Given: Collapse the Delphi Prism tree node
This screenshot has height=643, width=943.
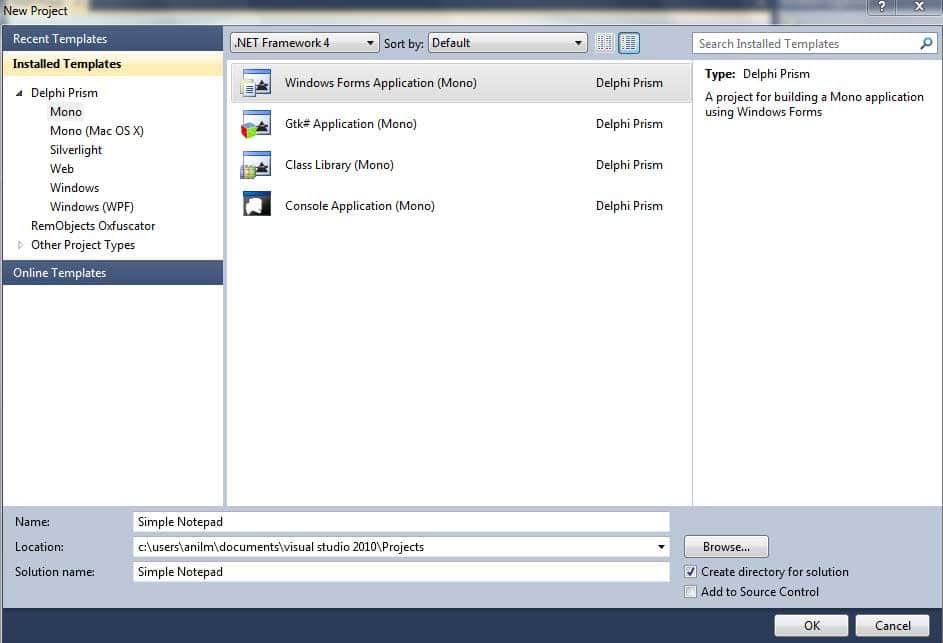Looking at the screenshot, I should [x=20, y=93].
